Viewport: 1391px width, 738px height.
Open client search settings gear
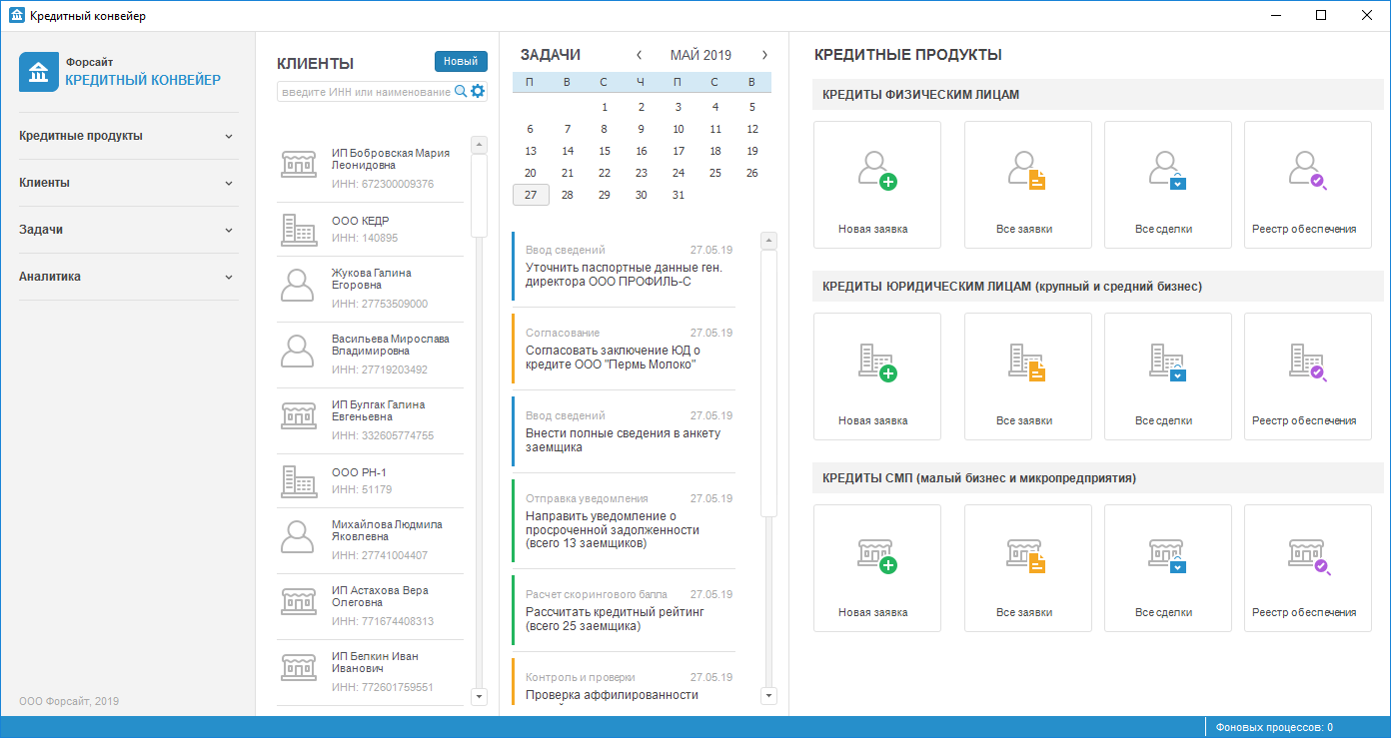(x=478, y=91)
